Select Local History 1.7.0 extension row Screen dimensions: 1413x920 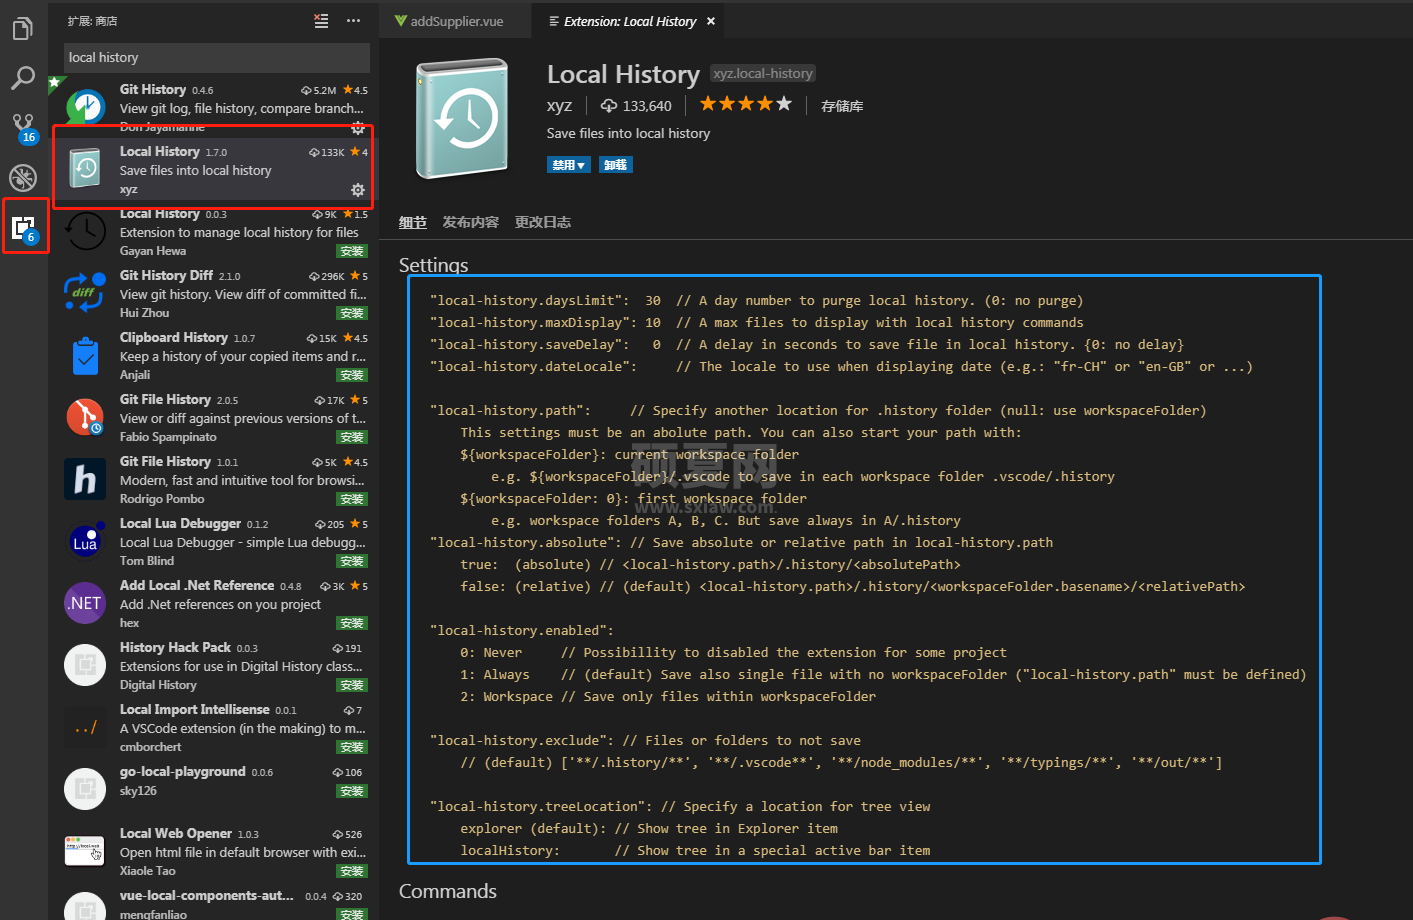point(213,169)
